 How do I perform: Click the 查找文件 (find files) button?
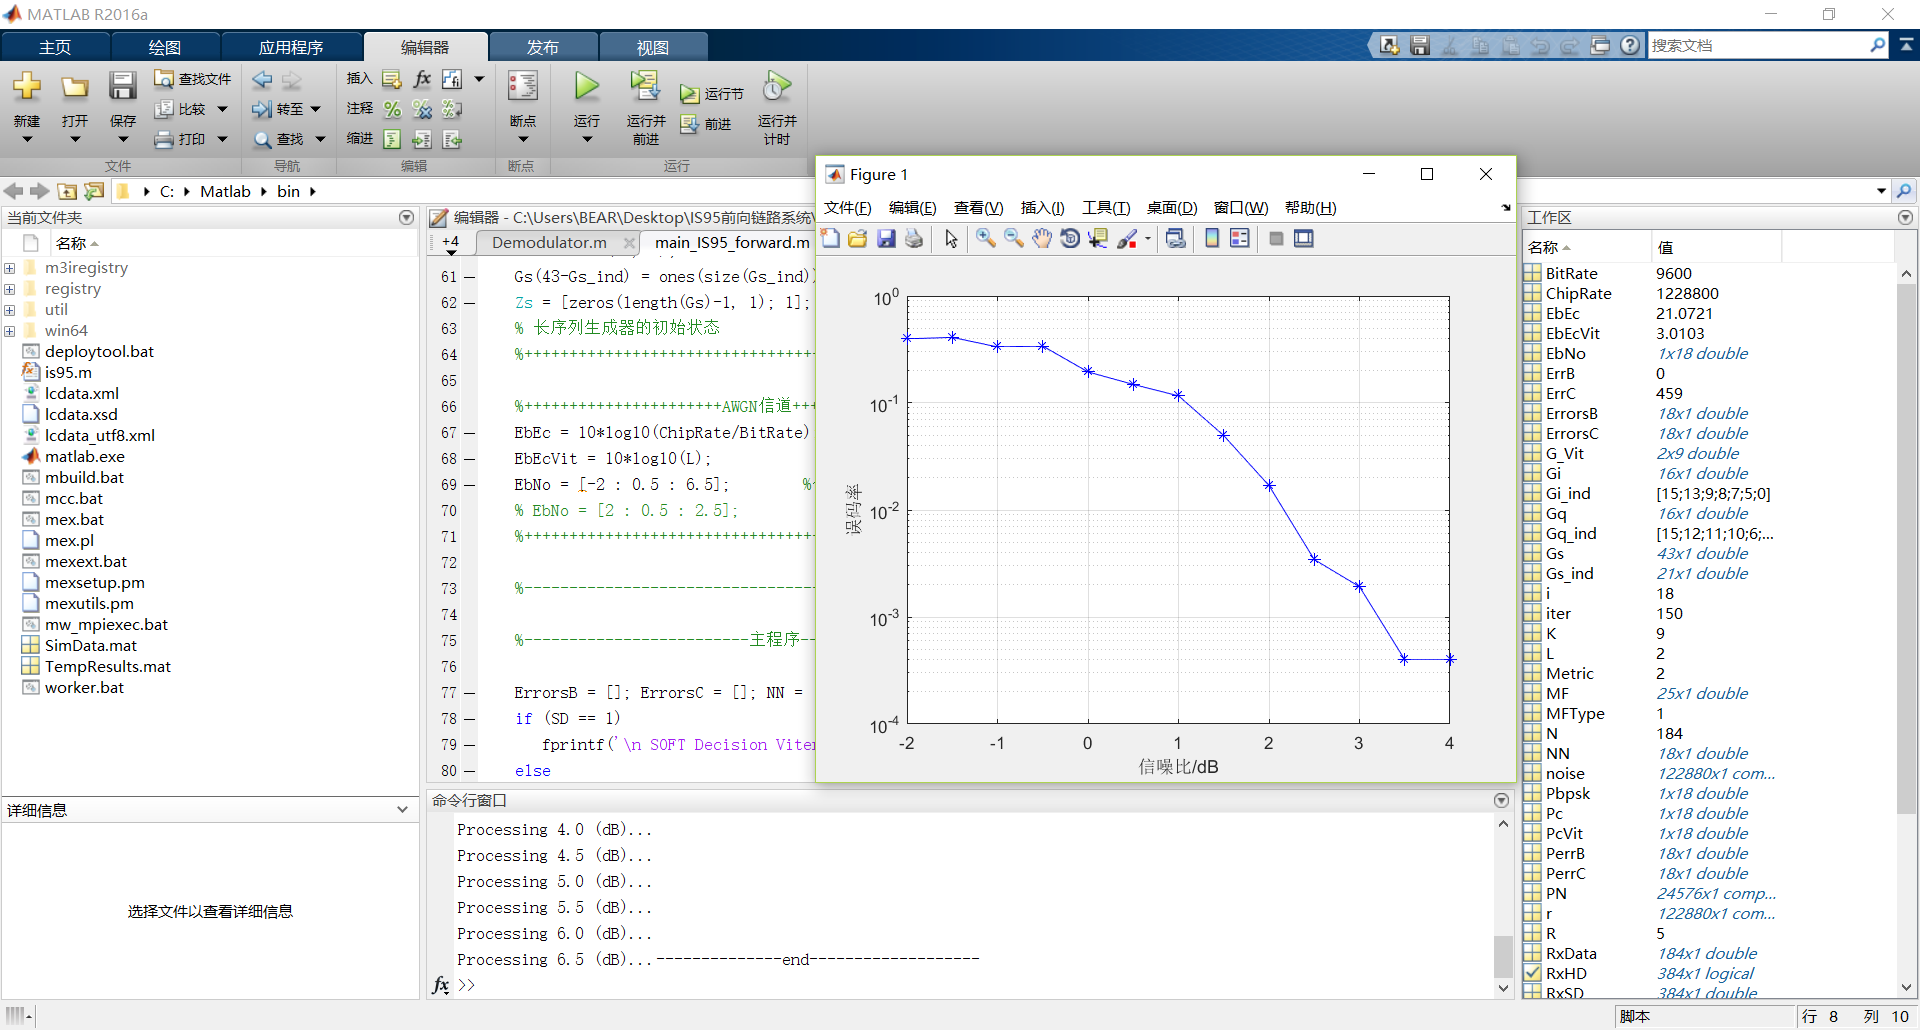pyautogui.click(x=193, y=79)
